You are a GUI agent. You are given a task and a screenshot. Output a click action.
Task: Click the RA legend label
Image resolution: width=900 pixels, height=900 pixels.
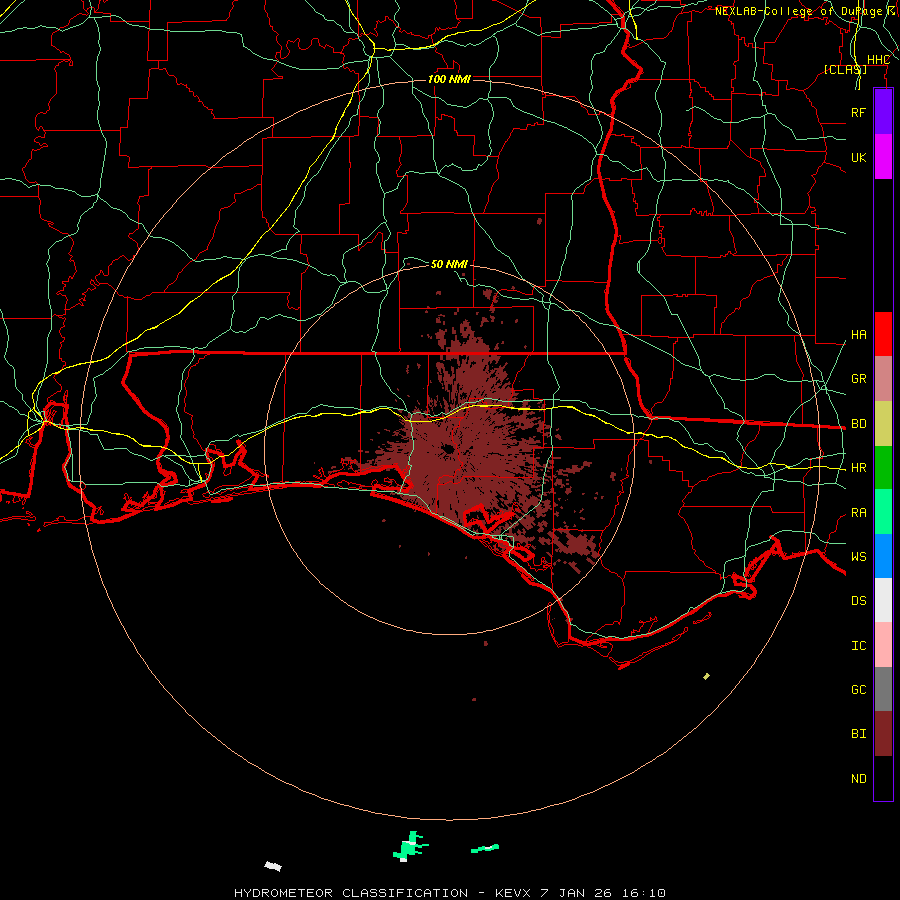858,513
